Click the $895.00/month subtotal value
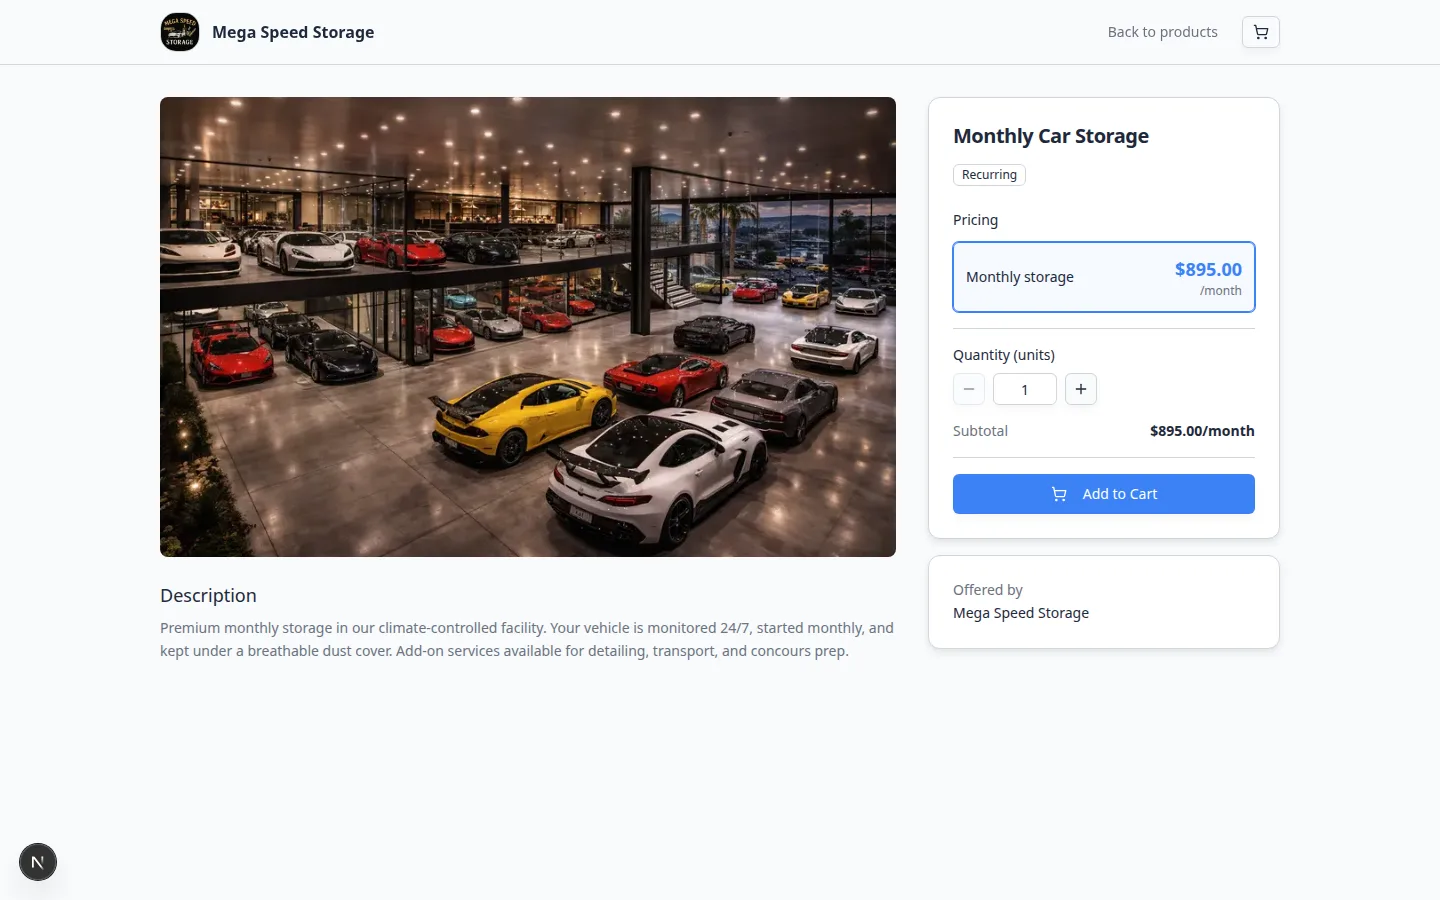The width and height of the screenshot is (1440, 900). point(1202,431)
